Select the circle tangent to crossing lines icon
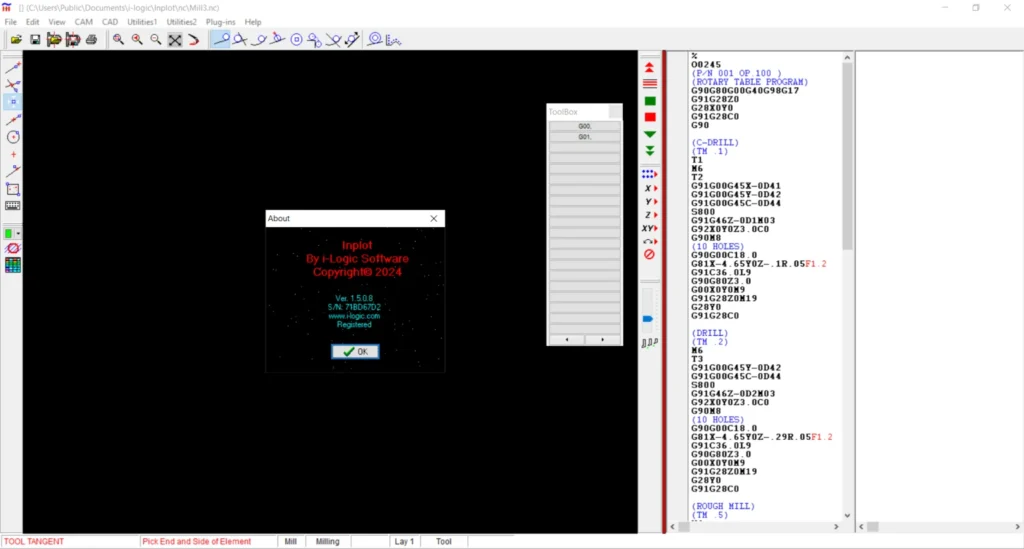The image size is (1024, 549). (x=240, y=40)
